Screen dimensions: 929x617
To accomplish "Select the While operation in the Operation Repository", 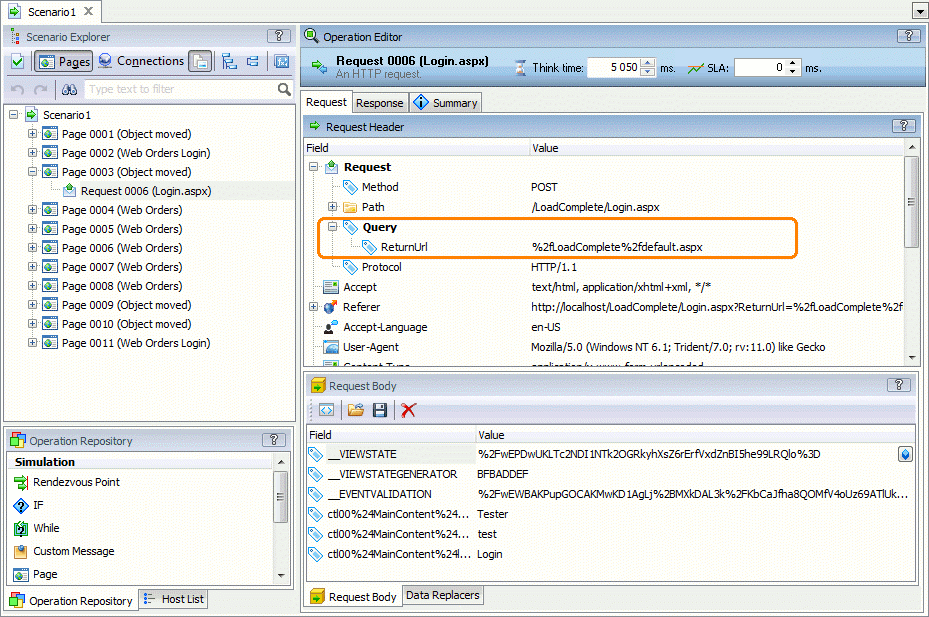I will (x=22, y=528).
